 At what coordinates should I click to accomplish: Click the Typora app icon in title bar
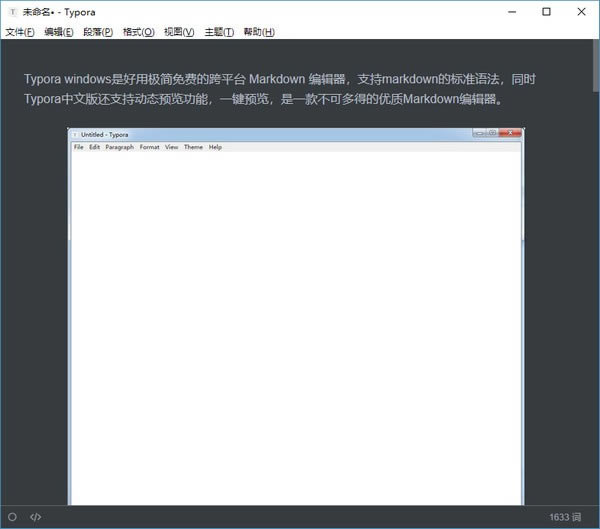[11, 12]
